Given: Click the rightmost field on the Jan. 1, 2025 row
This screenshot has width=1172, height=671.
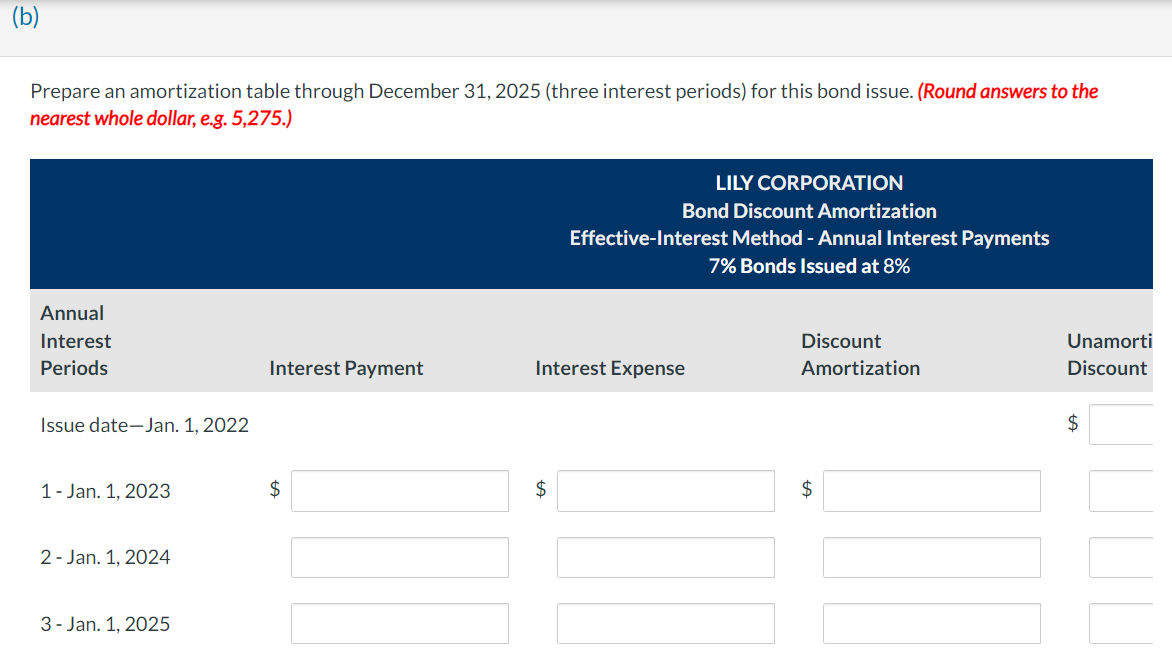Looking at the screenshot, I should coord(1130,623).
